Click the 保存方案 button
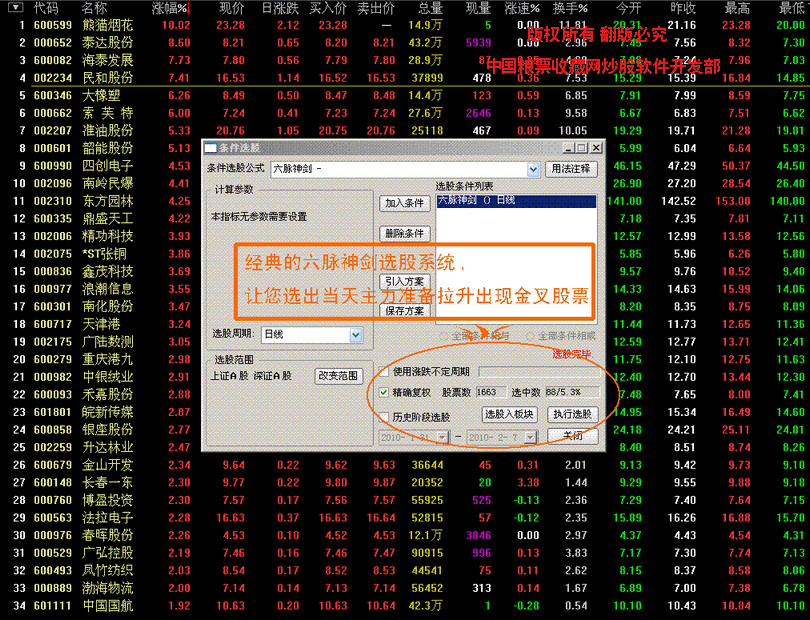Screen dimensions: 810x620 click(x=404, y=311)
